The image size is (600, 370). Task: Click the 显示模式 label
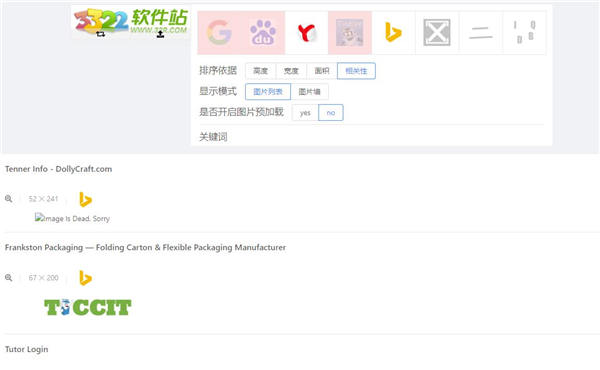point(218,91)
